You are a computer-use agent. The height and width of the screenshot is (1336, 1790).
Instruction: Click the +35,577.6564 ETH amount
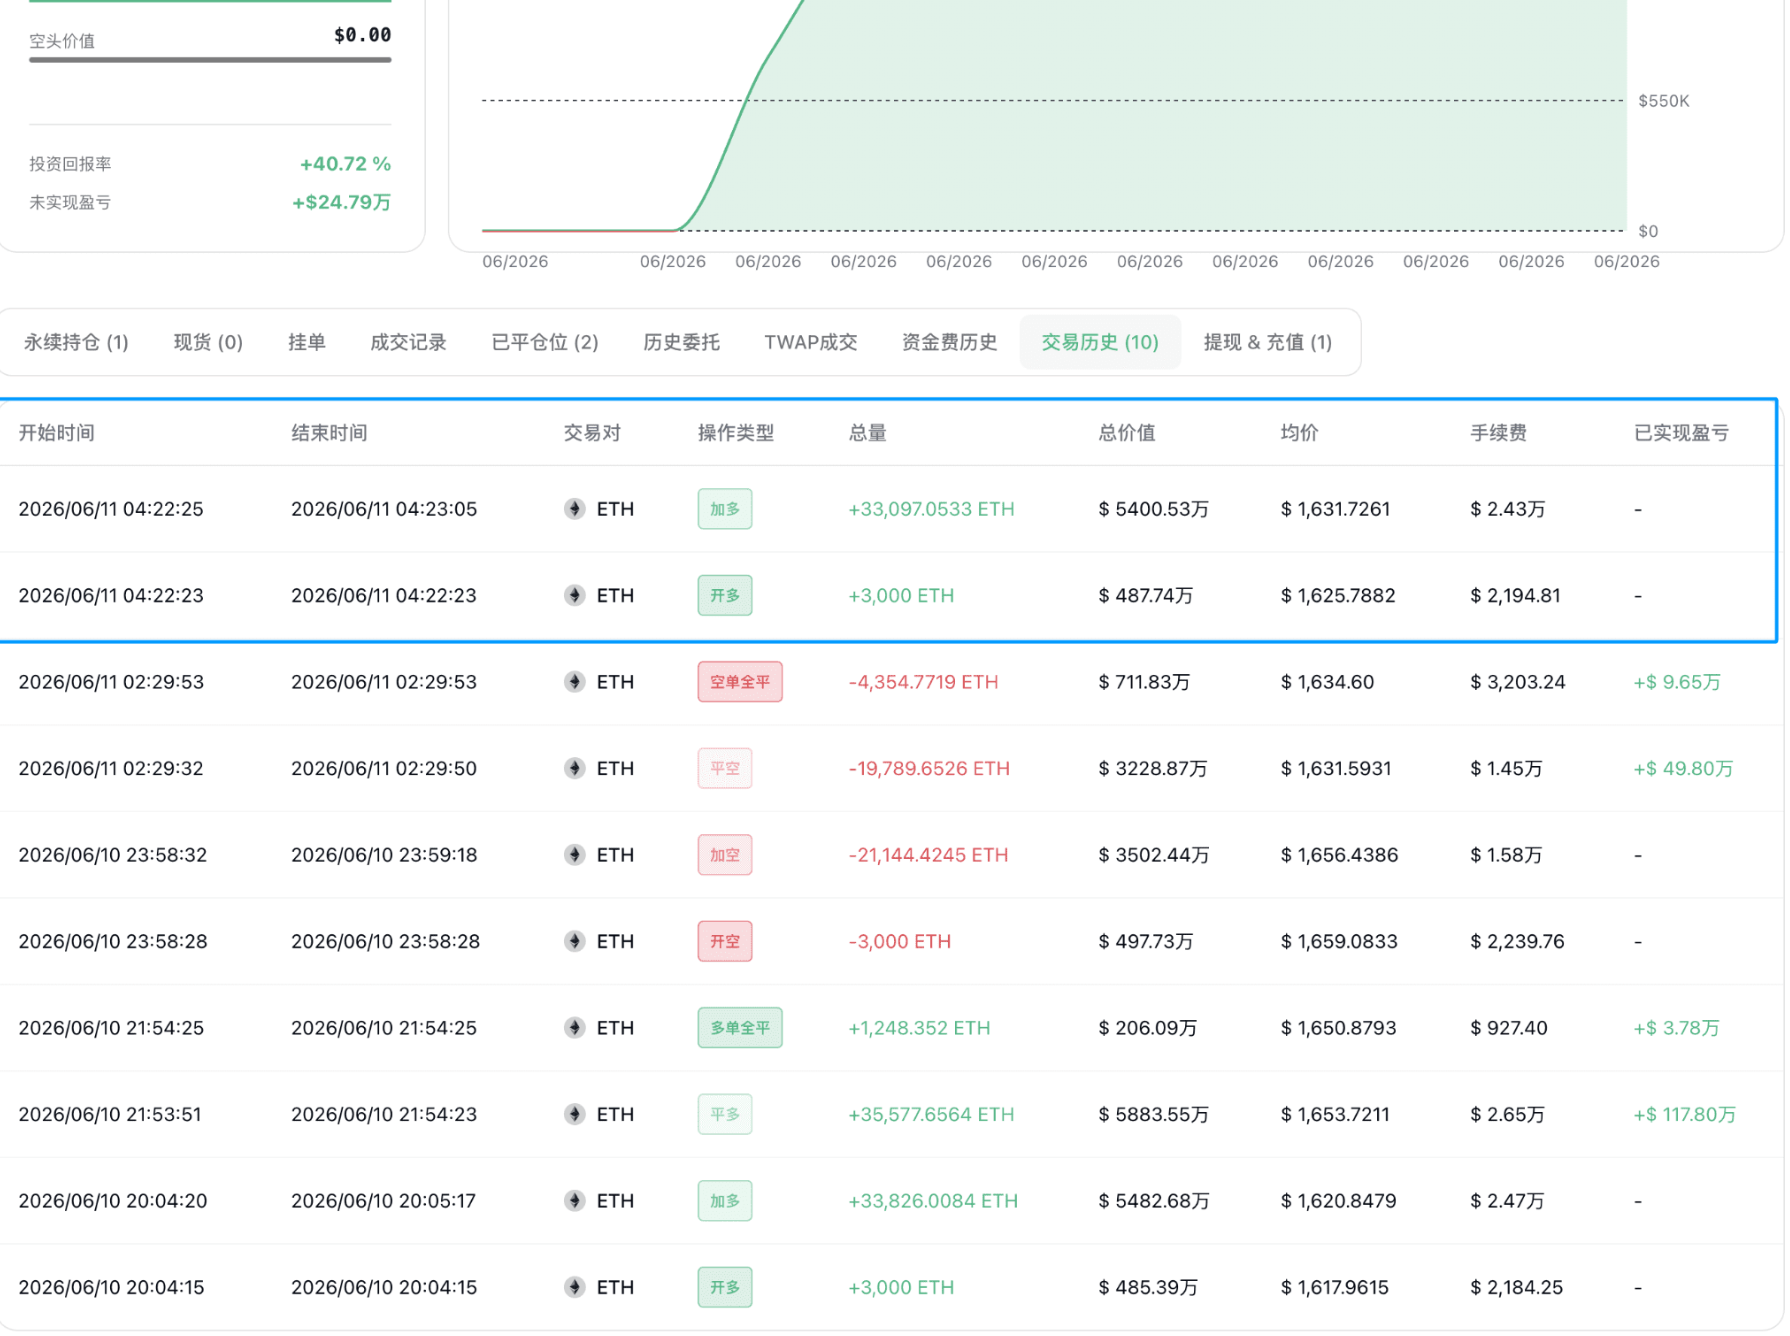click(x=931, y=1114)
